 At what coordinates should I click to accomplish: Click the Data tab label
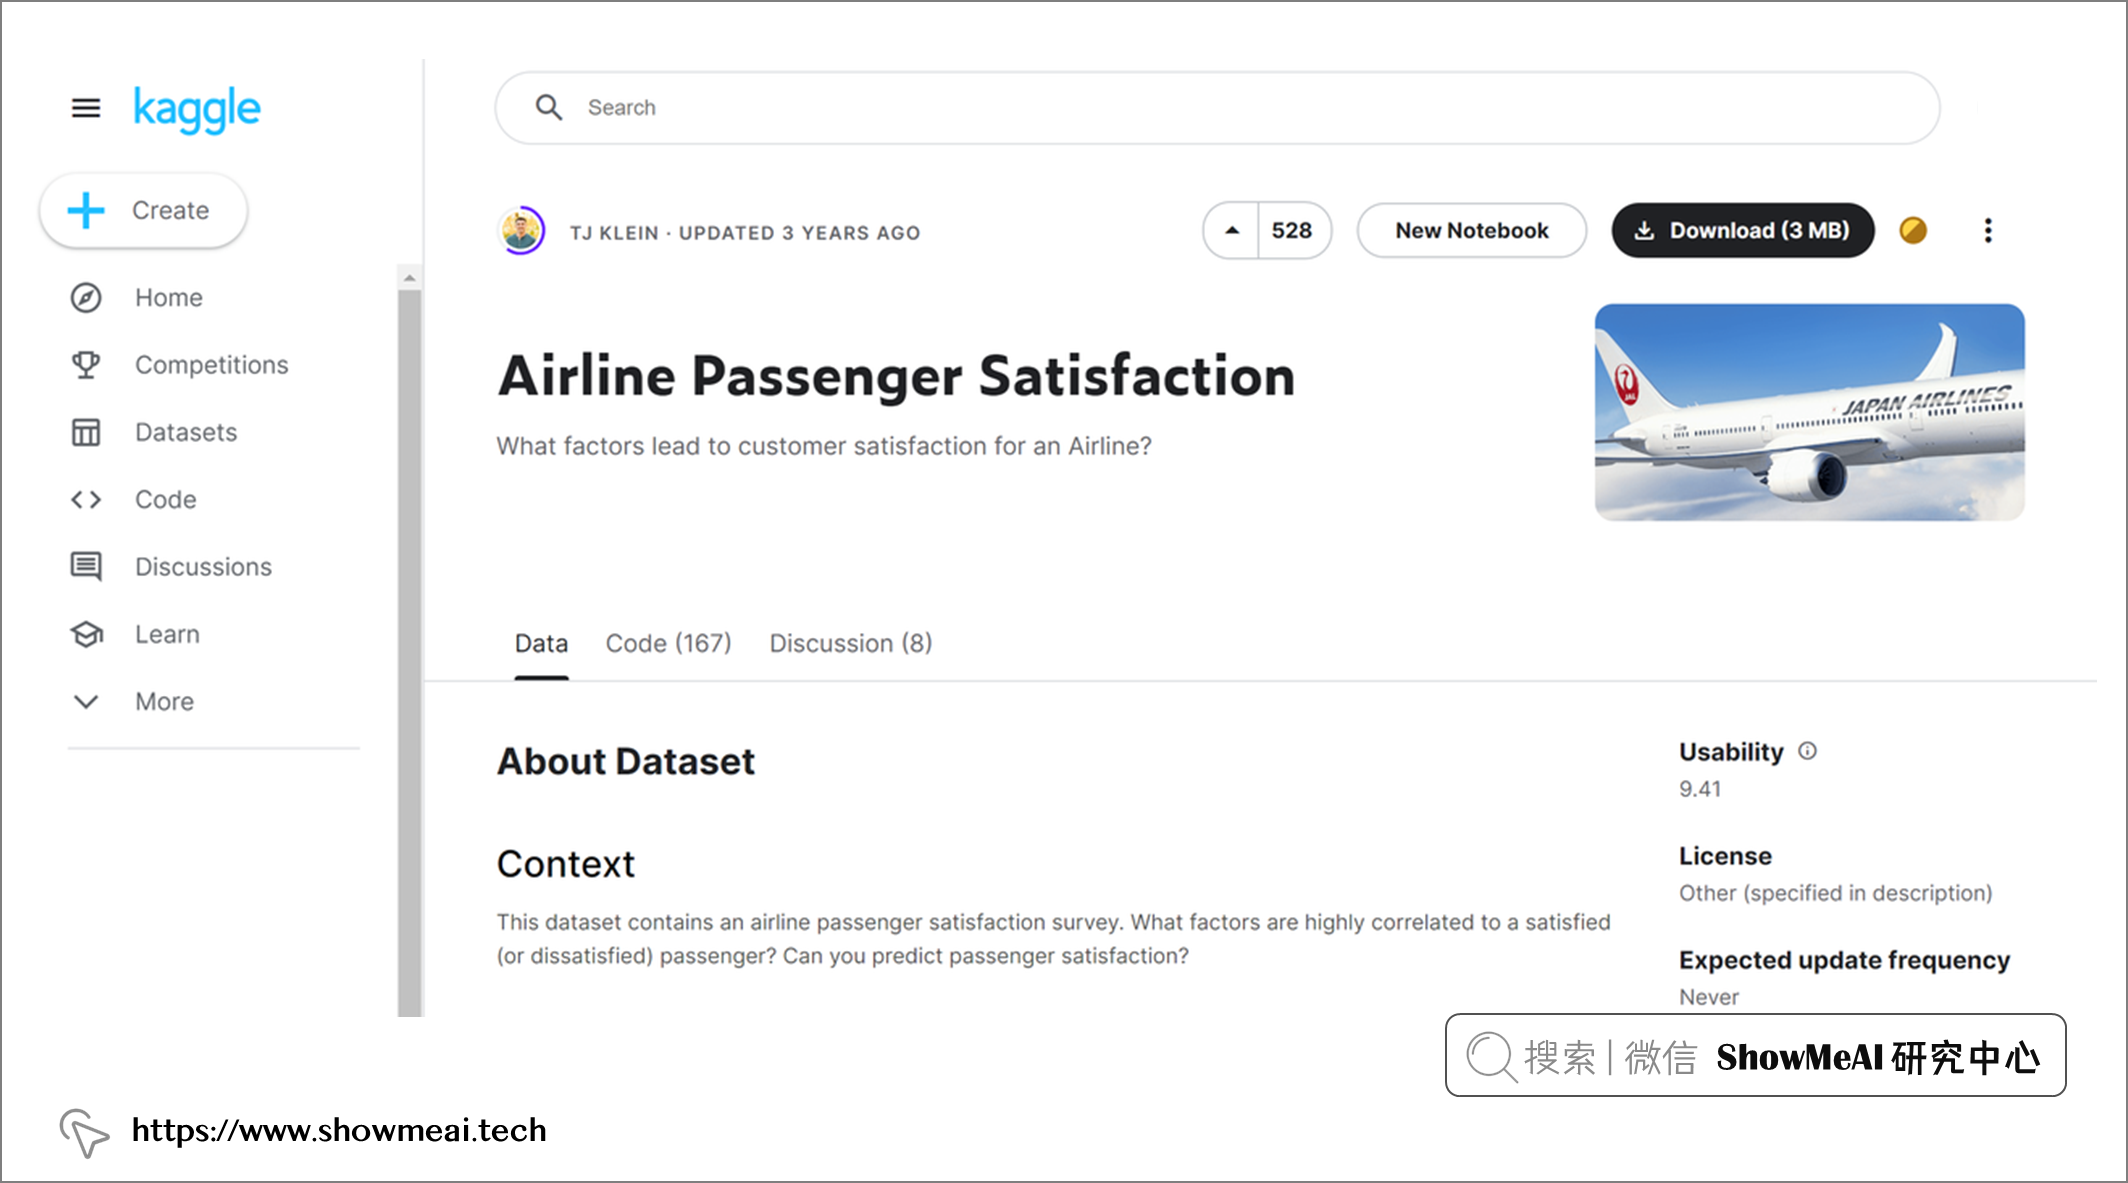[542, 642]
